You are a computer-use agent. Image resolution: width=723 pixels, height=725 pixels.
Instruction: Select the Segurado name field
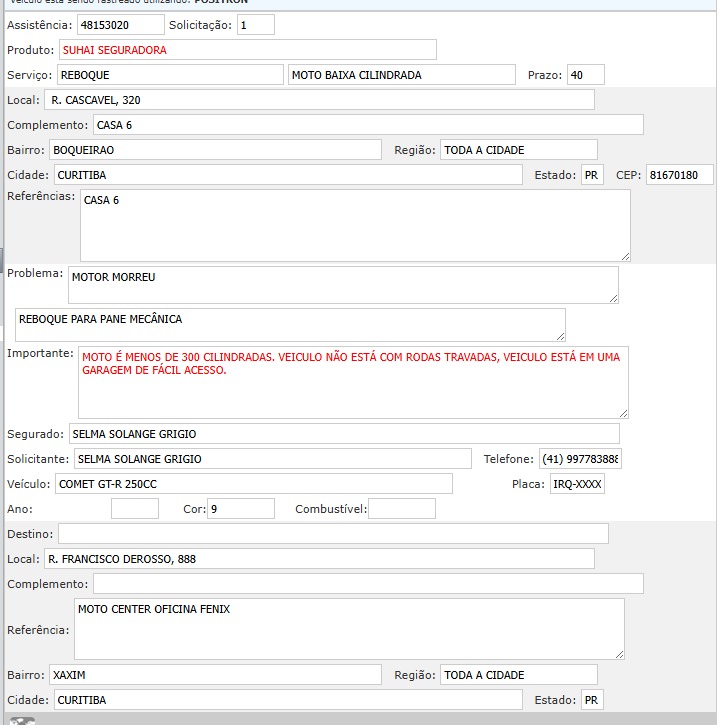(x=343, y=434)
